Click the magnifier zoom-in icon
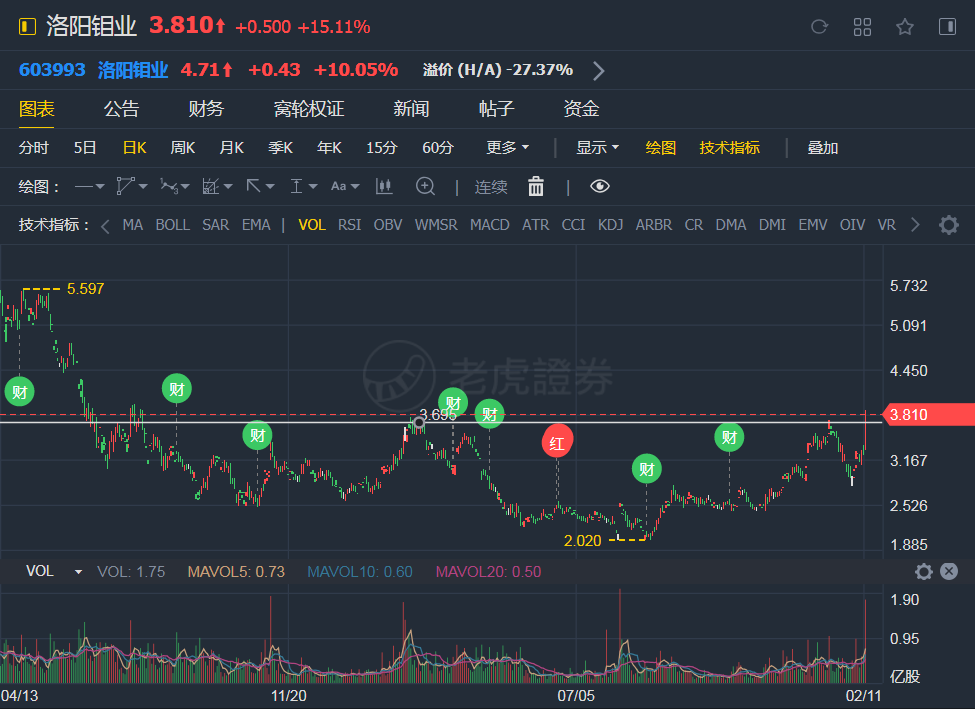 (425, 186)
